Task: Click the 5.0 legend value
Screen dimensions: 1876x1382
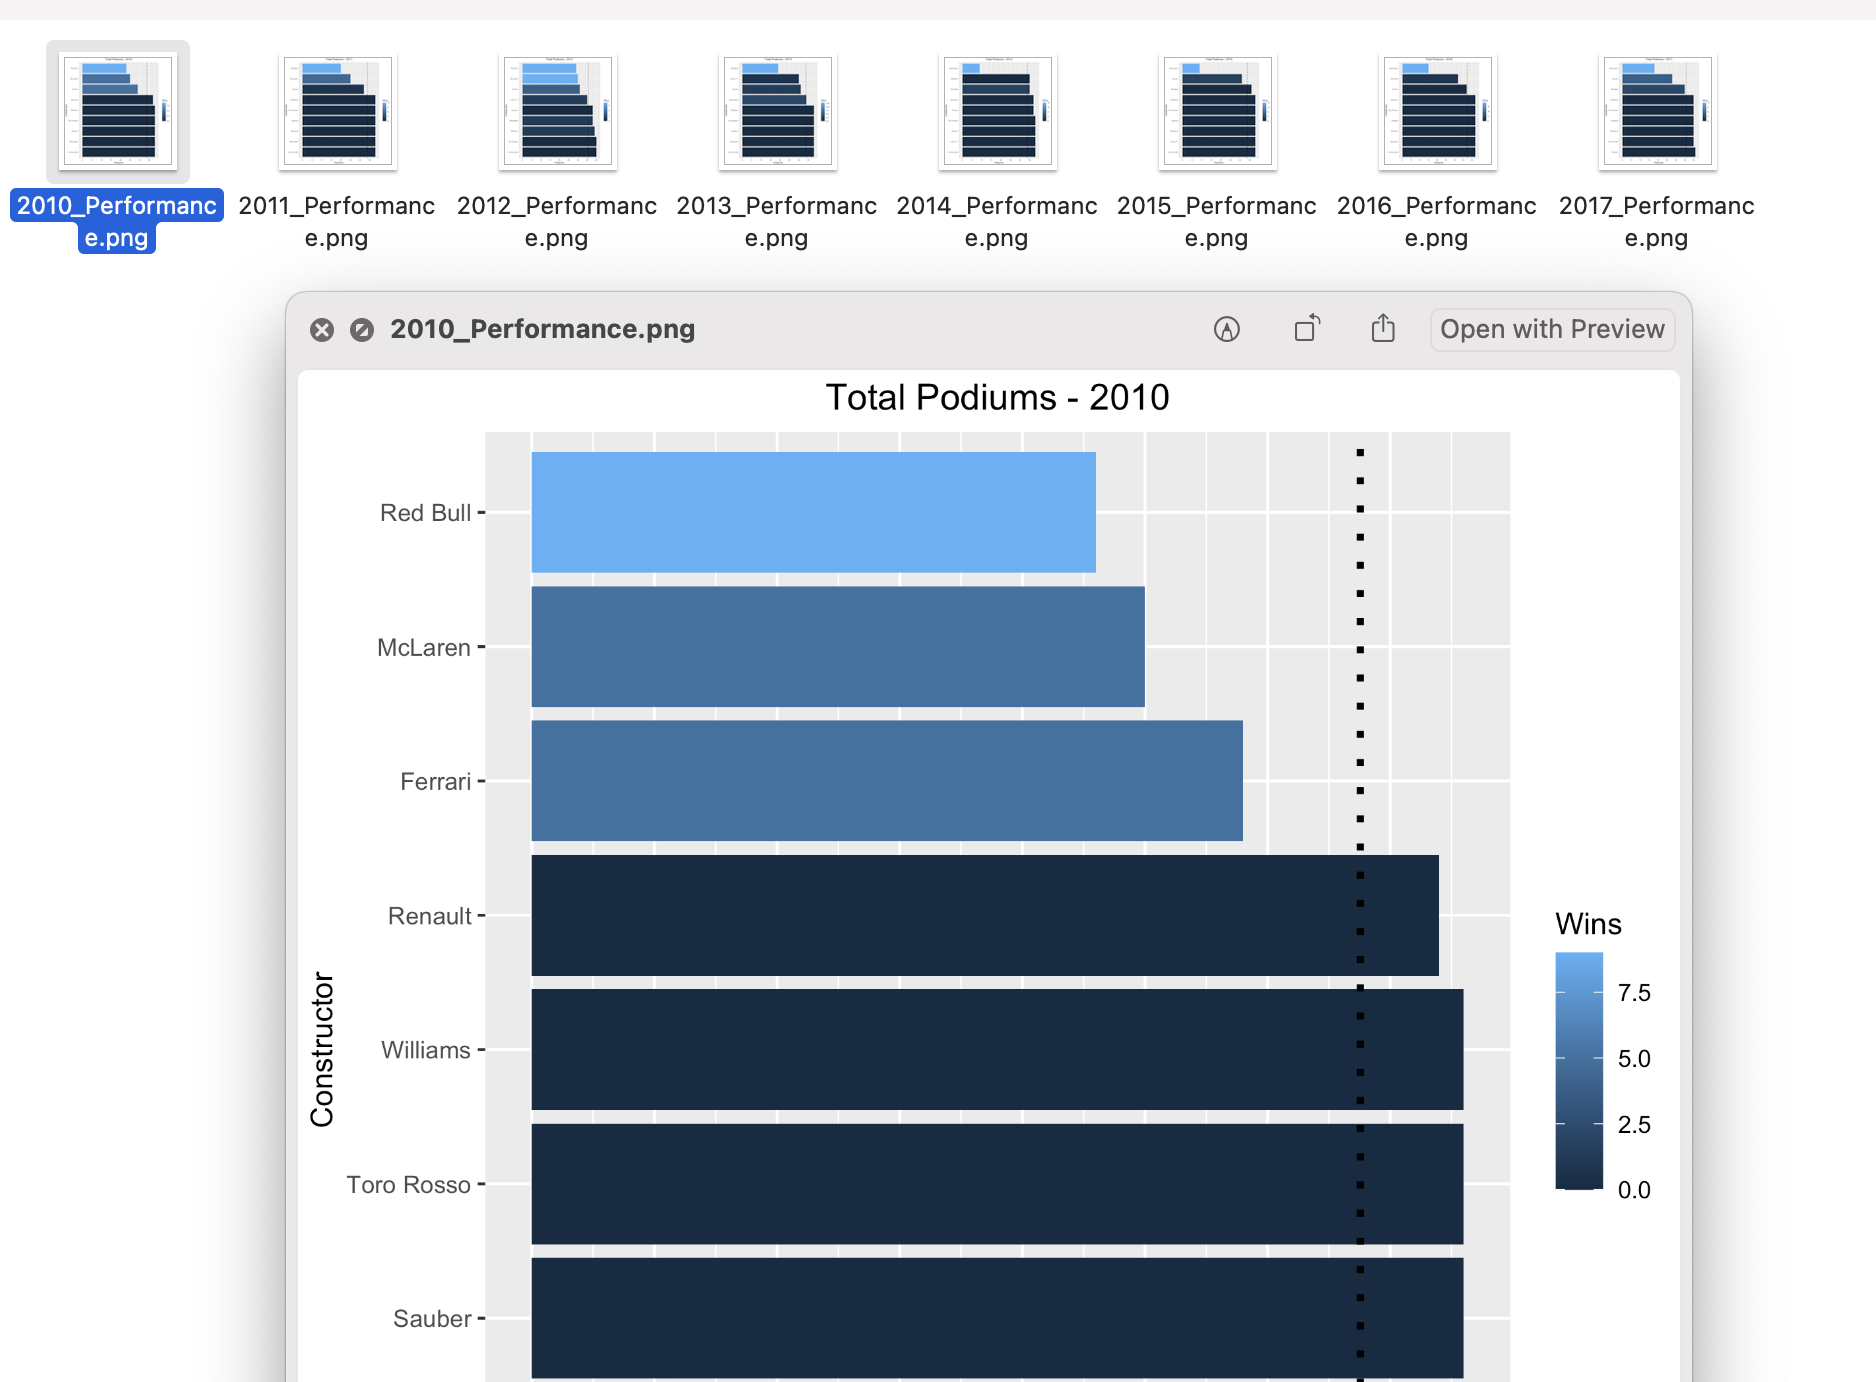Action: coord(1634,1059)
